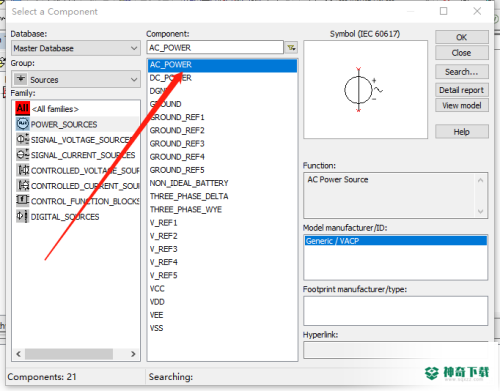500x391 pixels.
Task: Click the component filter icon
Action: pyautogui.click(x=291, y=48)
